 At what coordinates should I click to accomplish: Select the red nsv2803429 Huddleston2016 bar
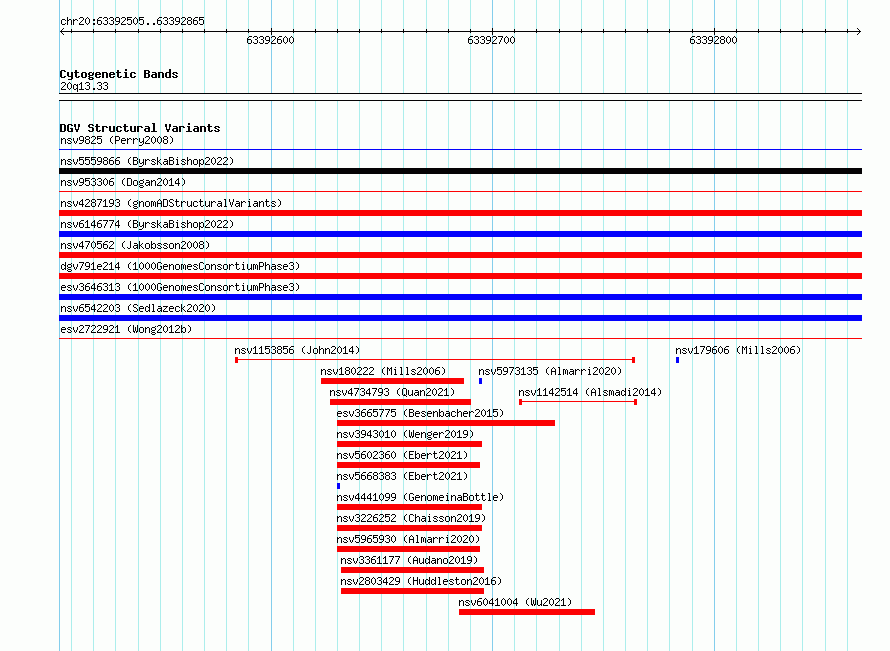[412, 591]
